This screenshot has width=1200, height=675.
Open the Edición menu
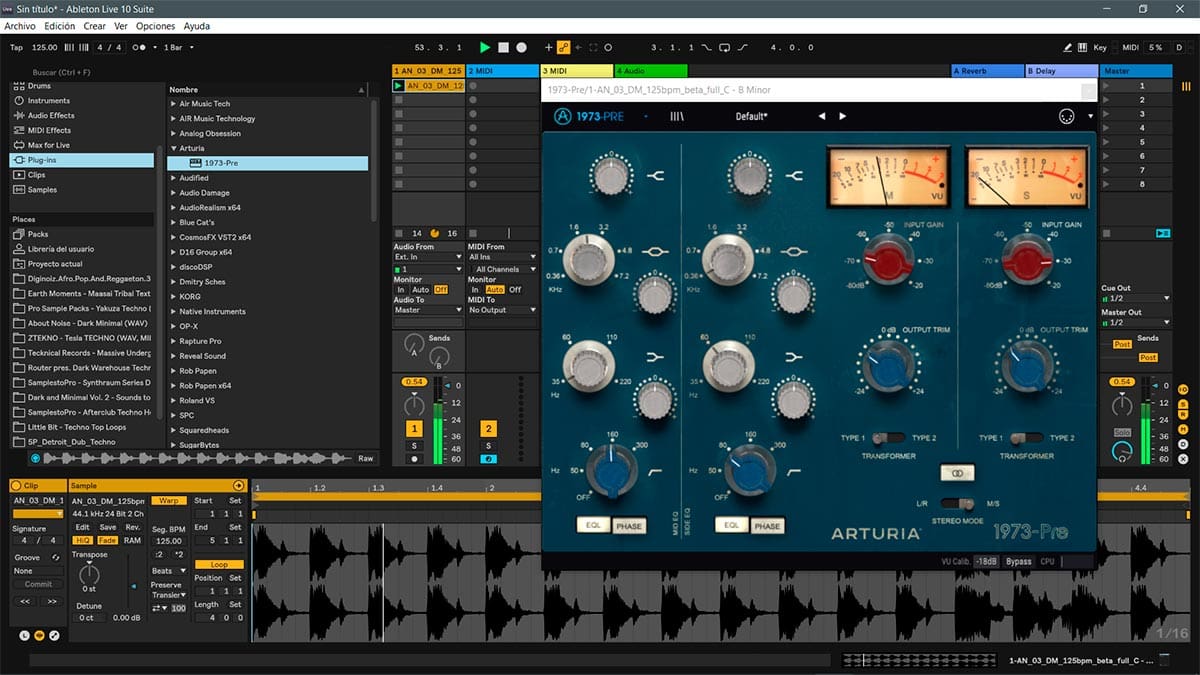59,26
